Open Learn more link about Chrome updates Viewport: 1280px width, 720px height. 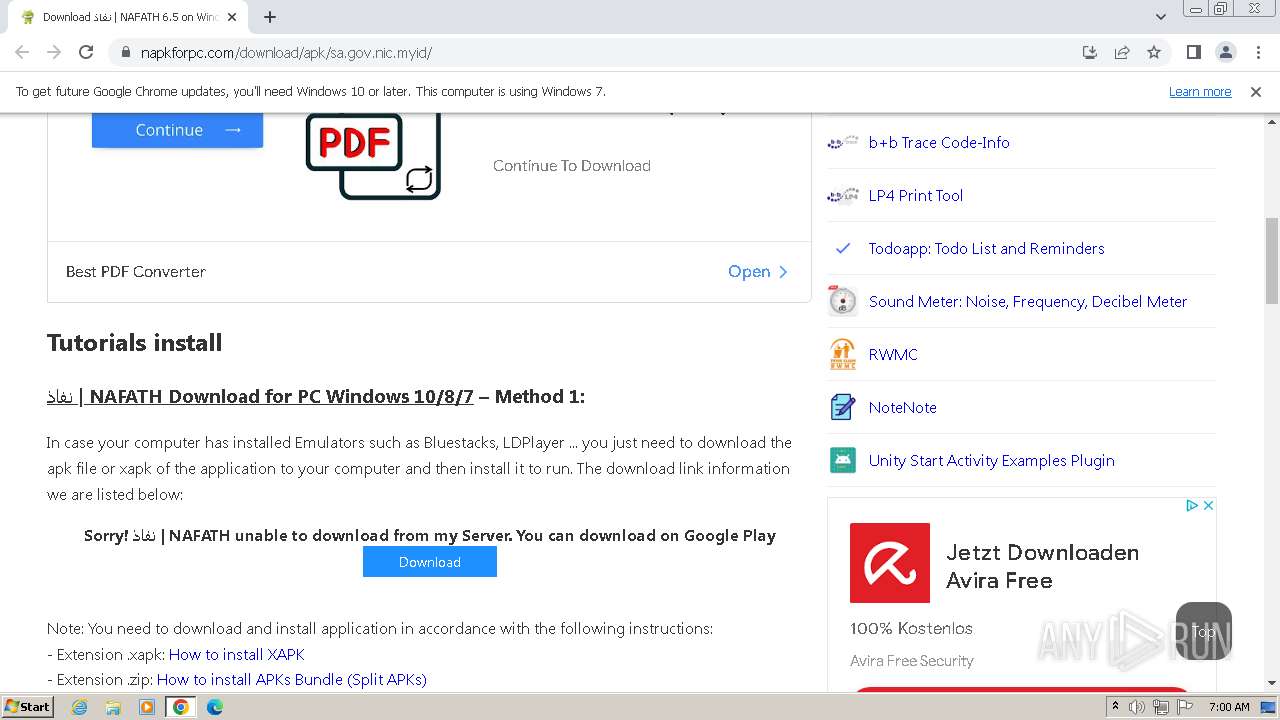(x=1200, y=91)
